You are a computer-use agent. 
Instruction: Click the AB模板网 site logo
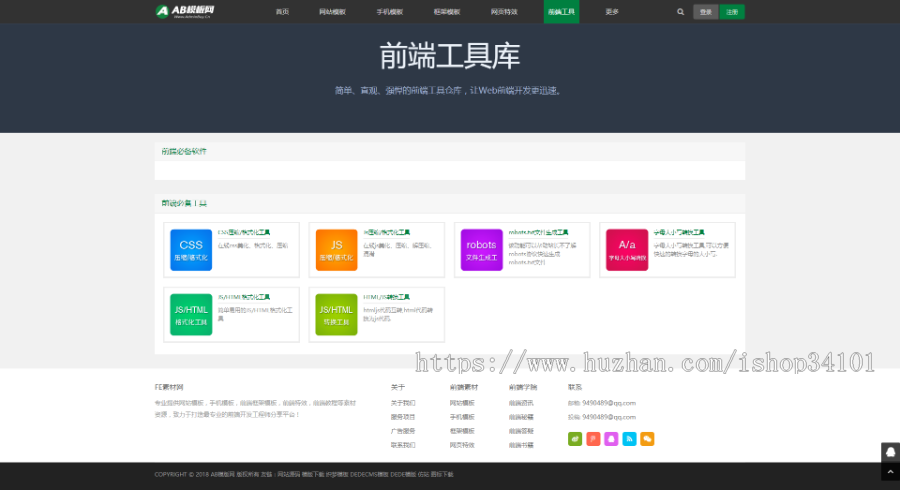click(x=185, y=12)
